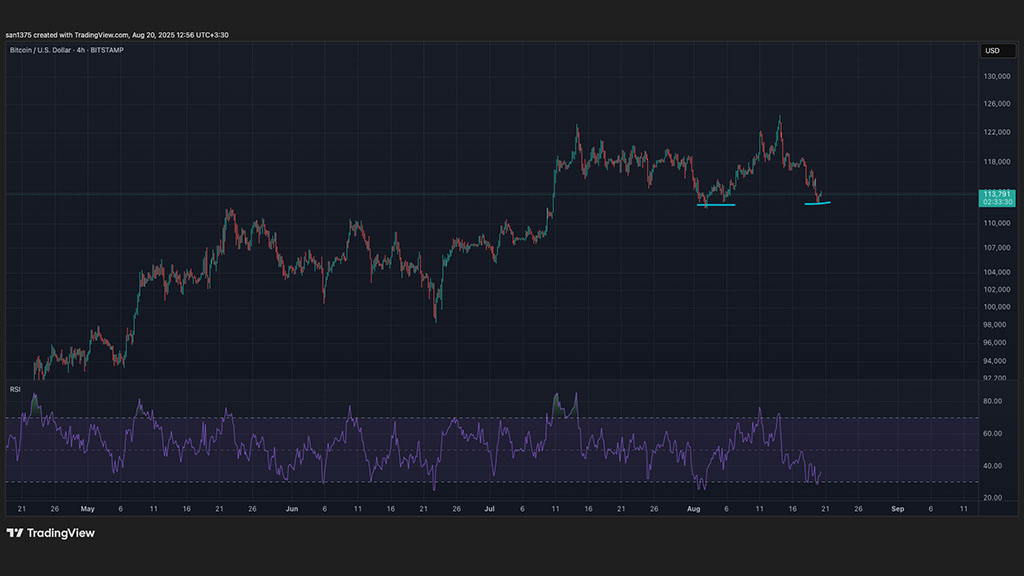Click the RSI 20.00 scale value
Screen dimensions: 1024x576
pyautogui.click(x=993, y=498)
